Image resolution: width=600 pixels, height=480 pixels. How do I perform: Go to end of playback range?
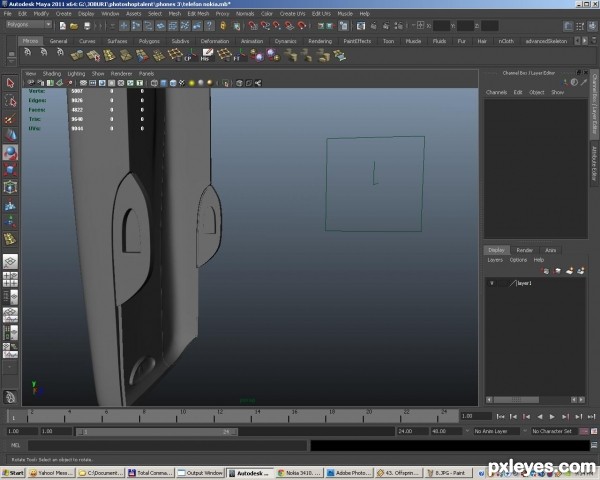(592, 416)
